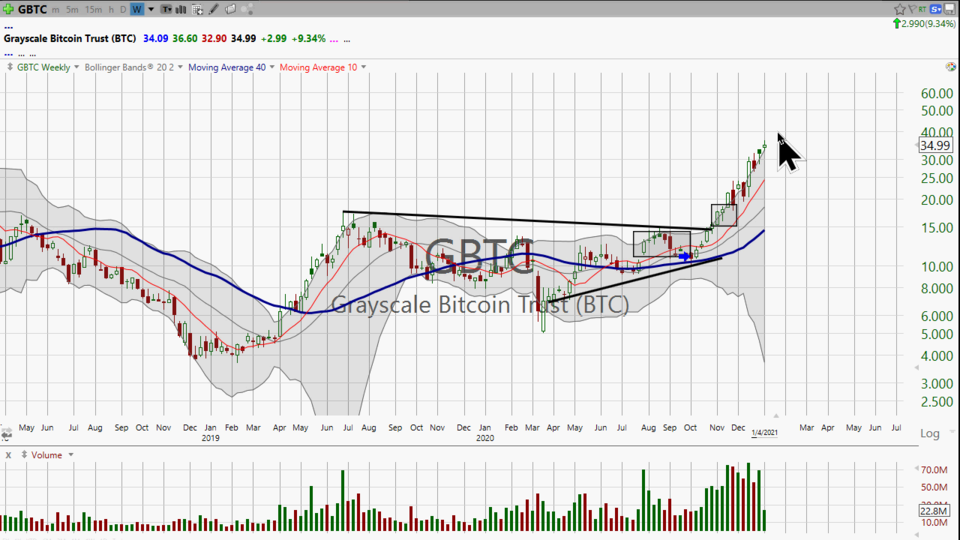Click the star favorite icon
The width and height of the screenshot is (960, 540).
point(899,9)
